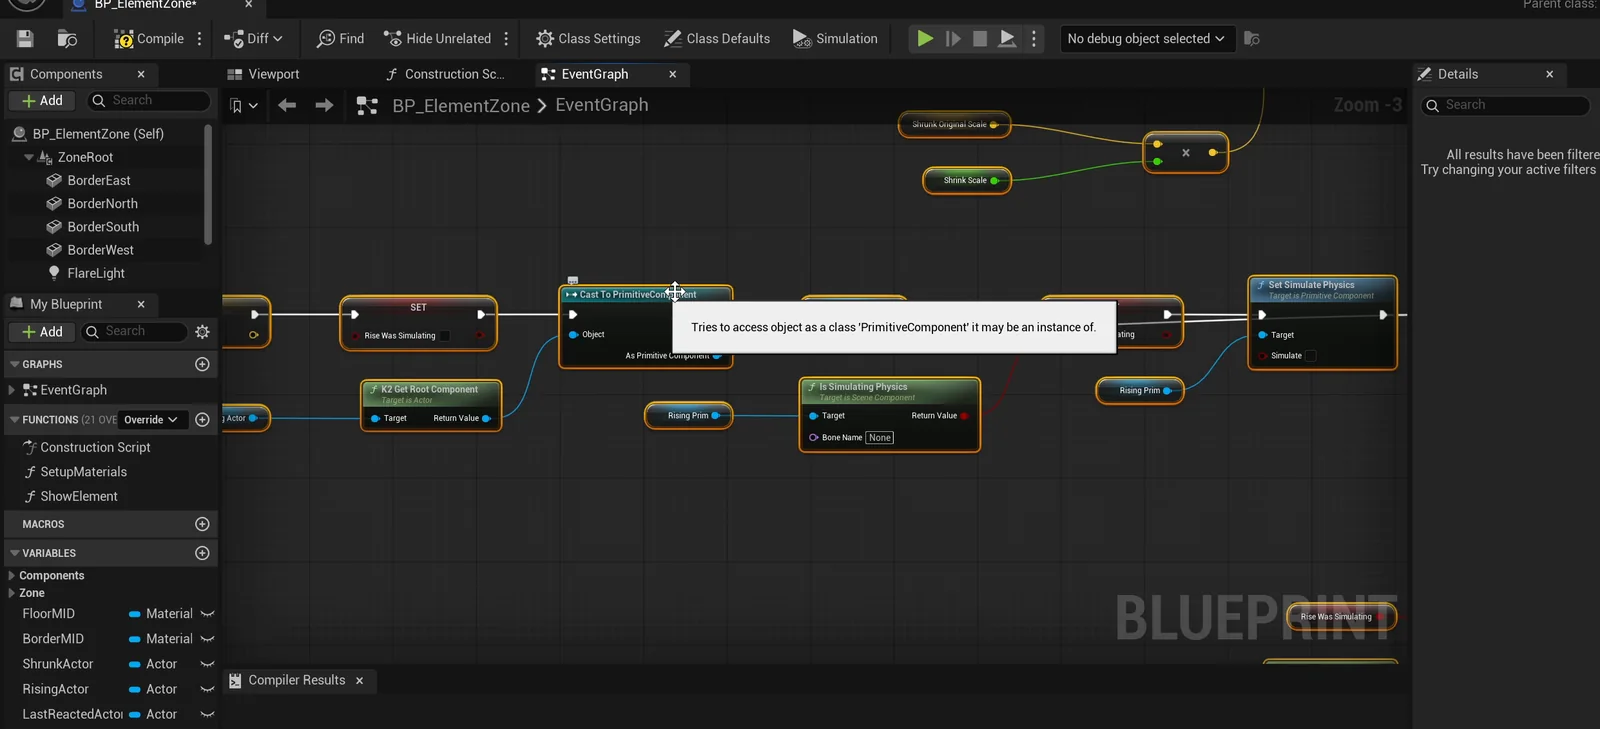The image size is (1600, 729).
Task: Open the Diff dropdown
Action: [254, 39]
